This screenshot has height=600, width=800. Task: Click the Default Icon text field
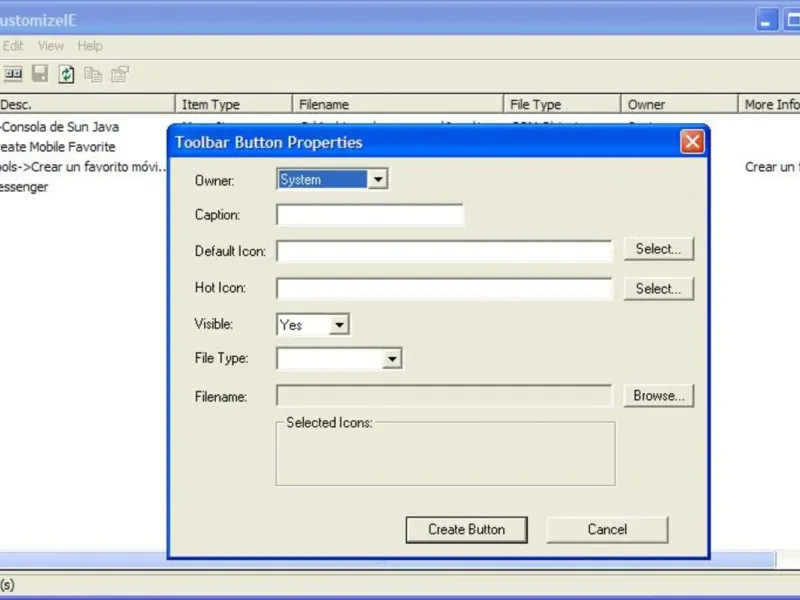(444, 252)
